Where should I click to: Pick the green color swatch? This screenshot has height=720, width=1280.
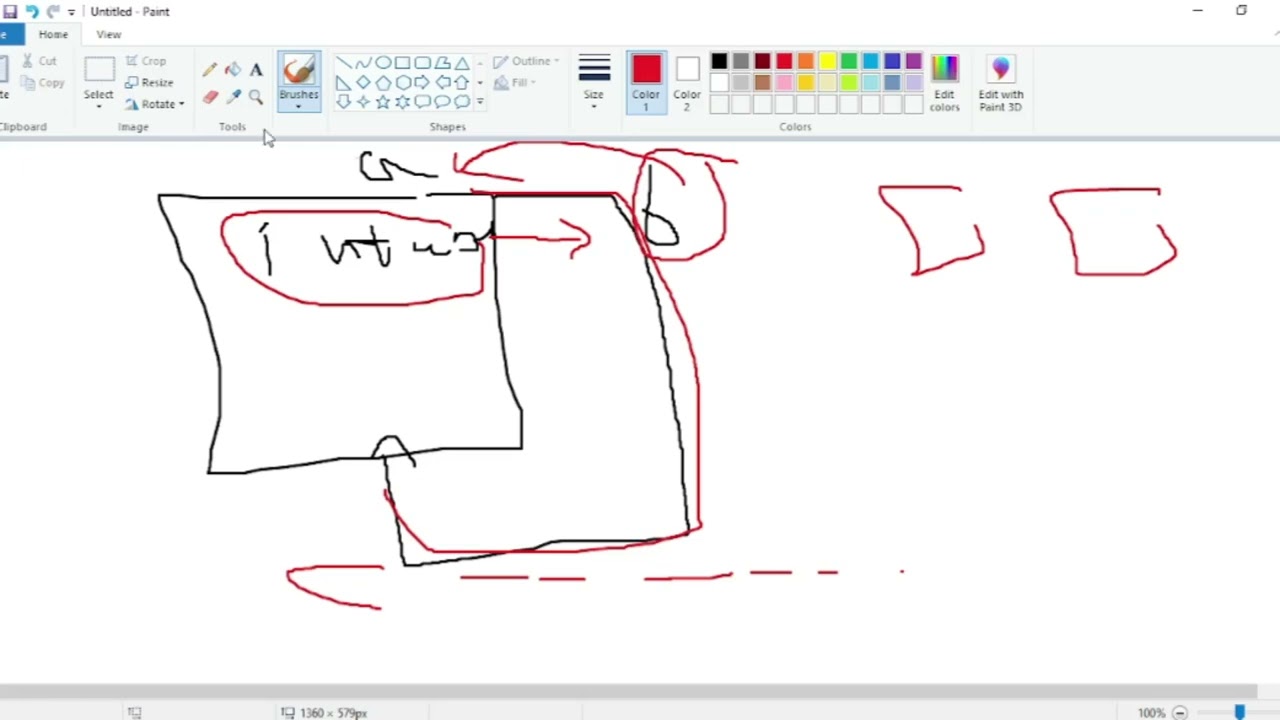849,62
